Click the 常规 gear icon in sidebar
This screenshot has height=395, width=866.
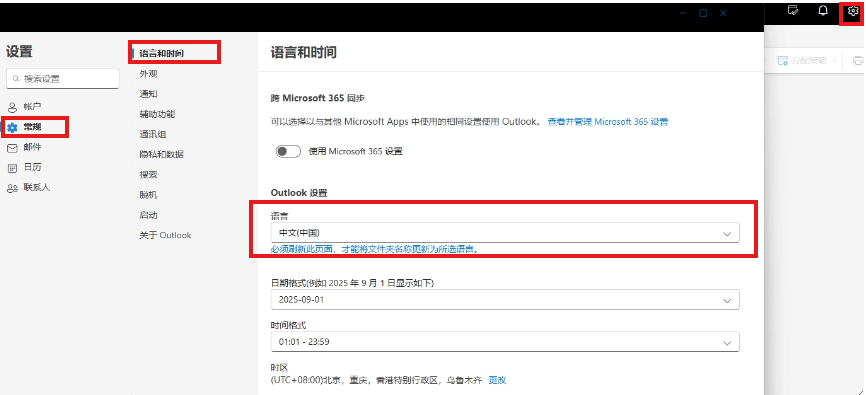click(x=12, y=128)
